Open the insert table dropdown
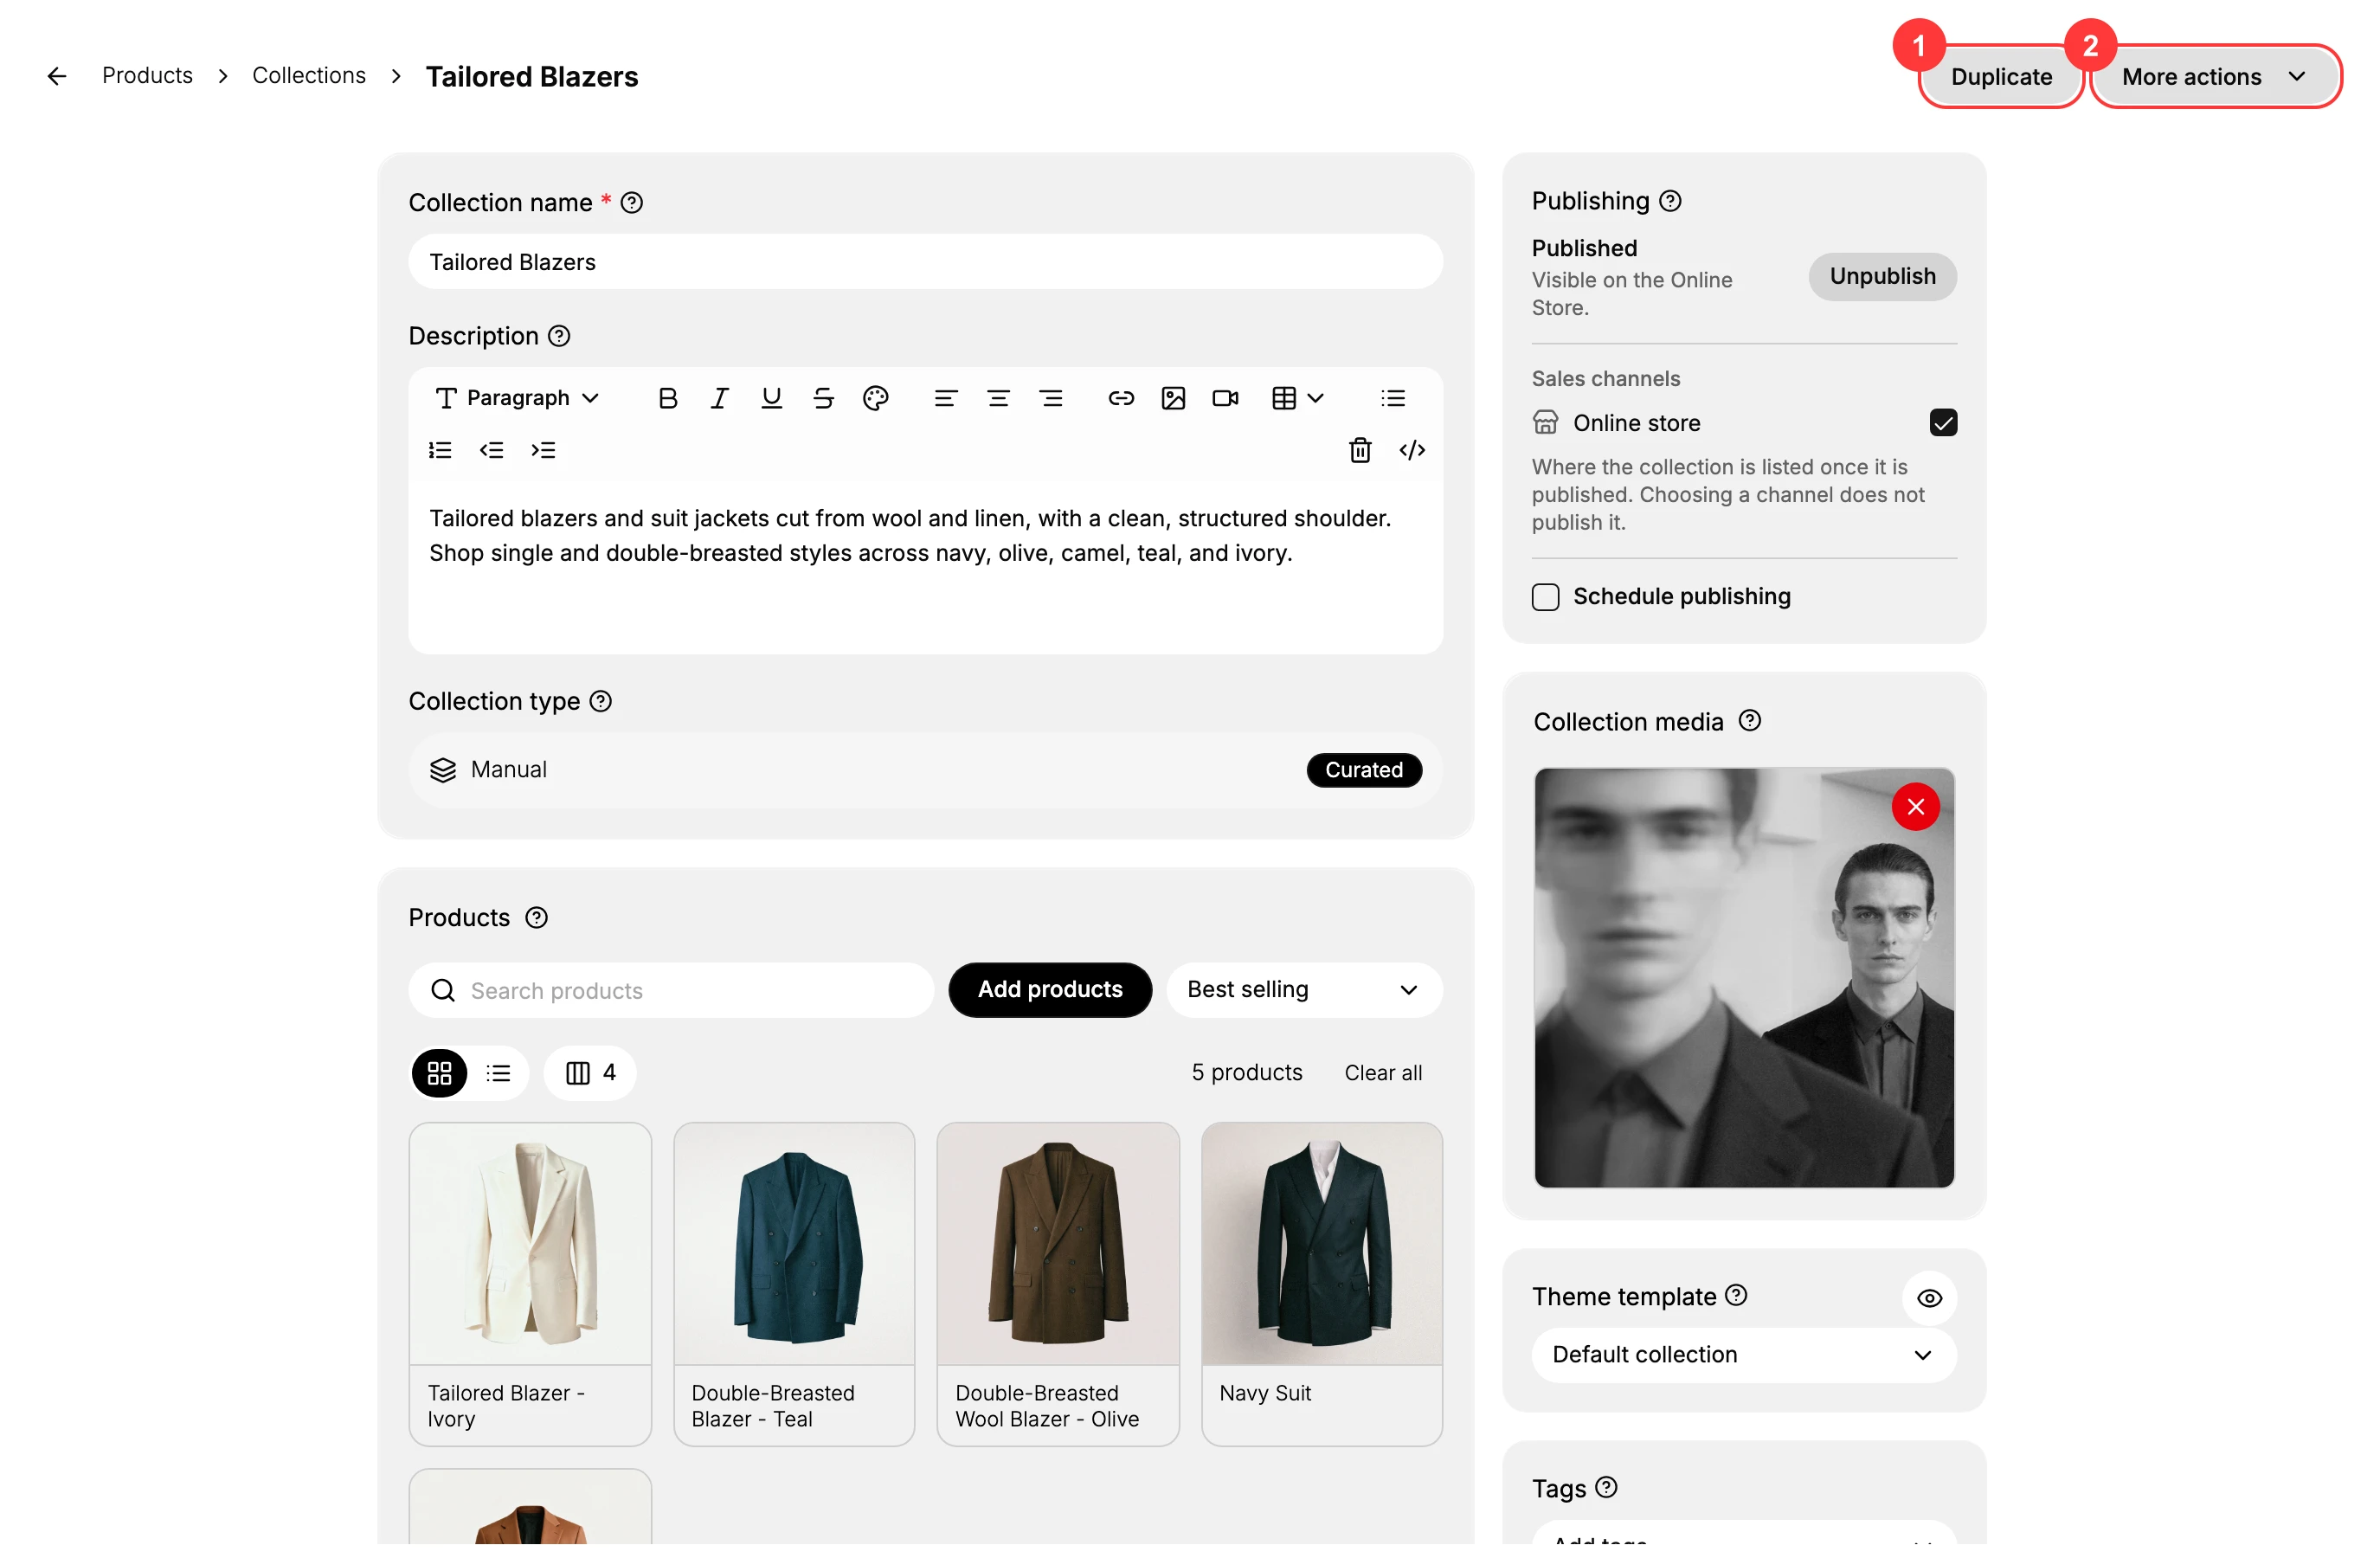 1298,399
